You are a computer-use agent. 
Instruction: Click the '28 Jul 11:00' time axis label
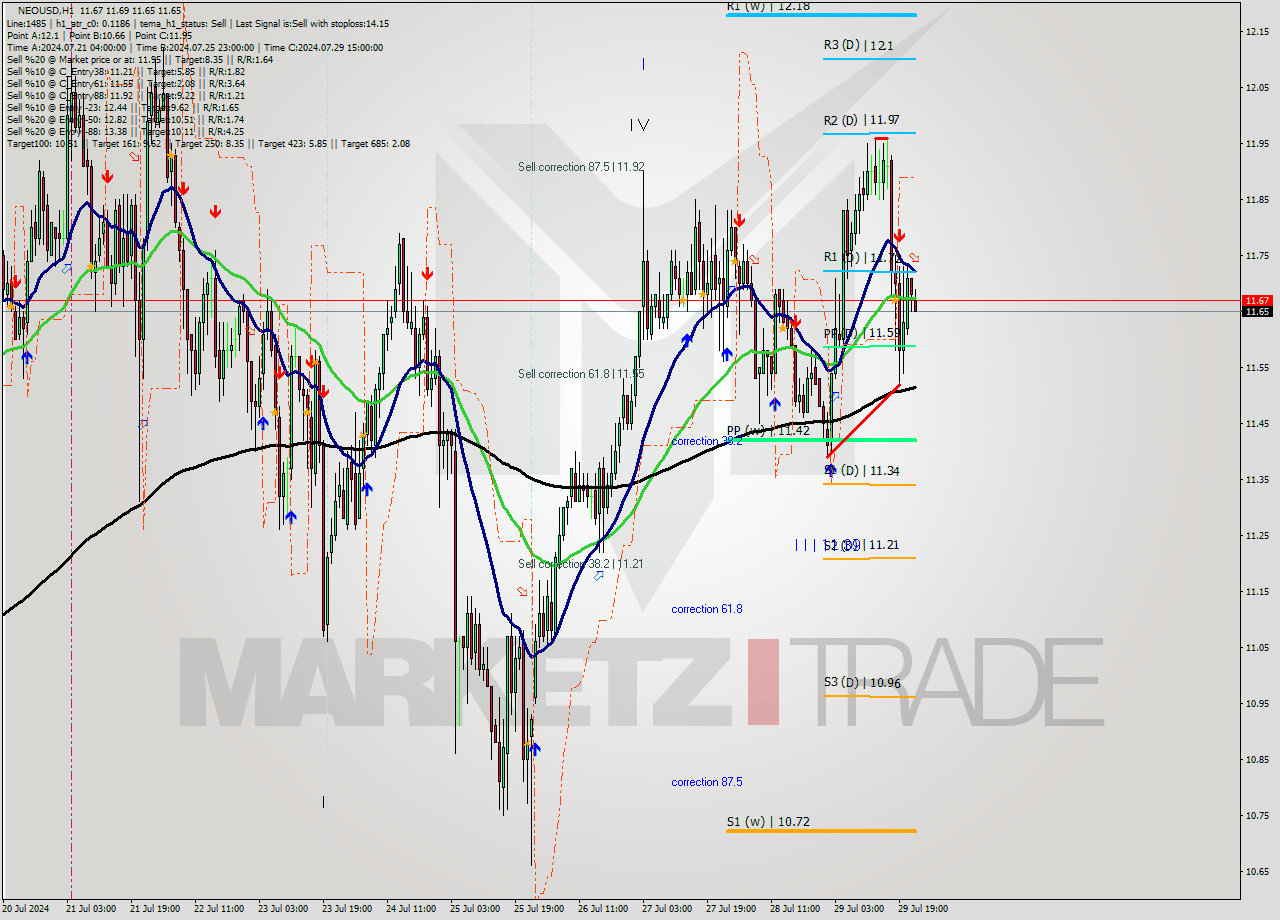pos(795,909)
